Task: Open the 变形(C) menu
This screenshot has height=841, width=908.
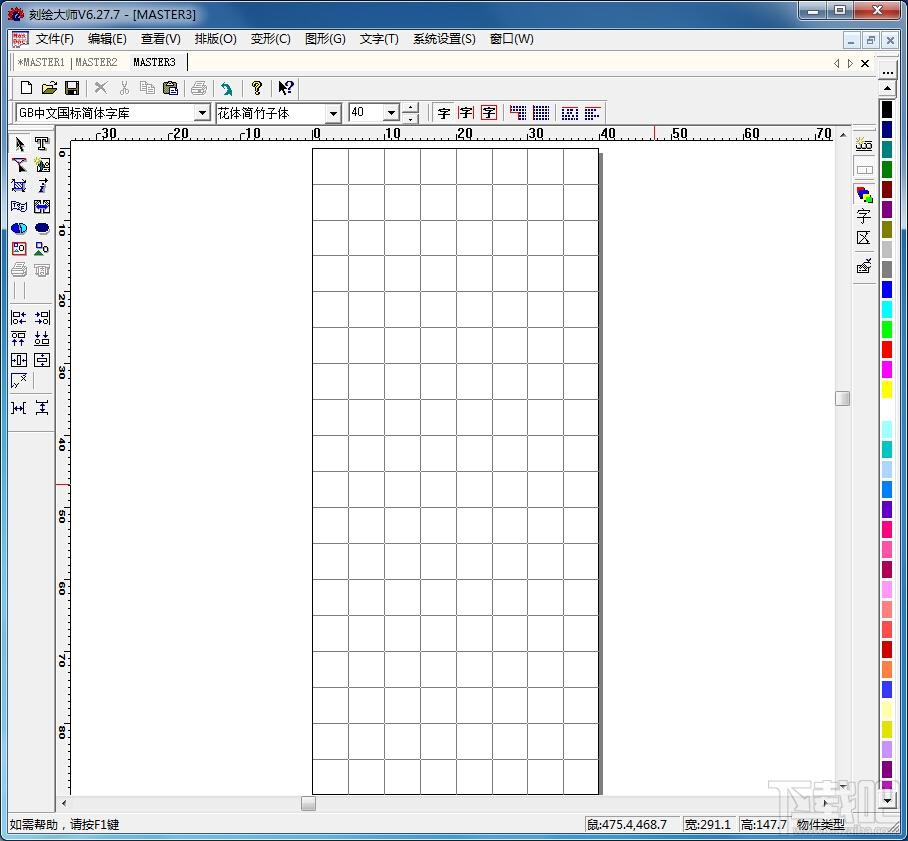Action: (270, 39)
